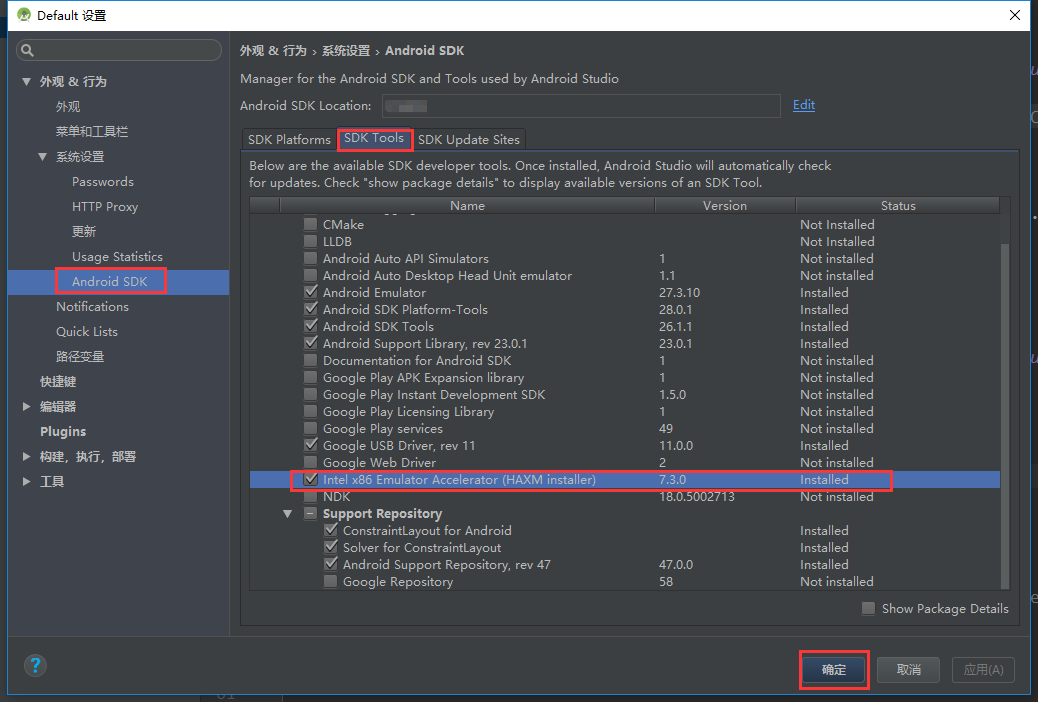Select the Google Web Driver row

(x=624, y=462)
